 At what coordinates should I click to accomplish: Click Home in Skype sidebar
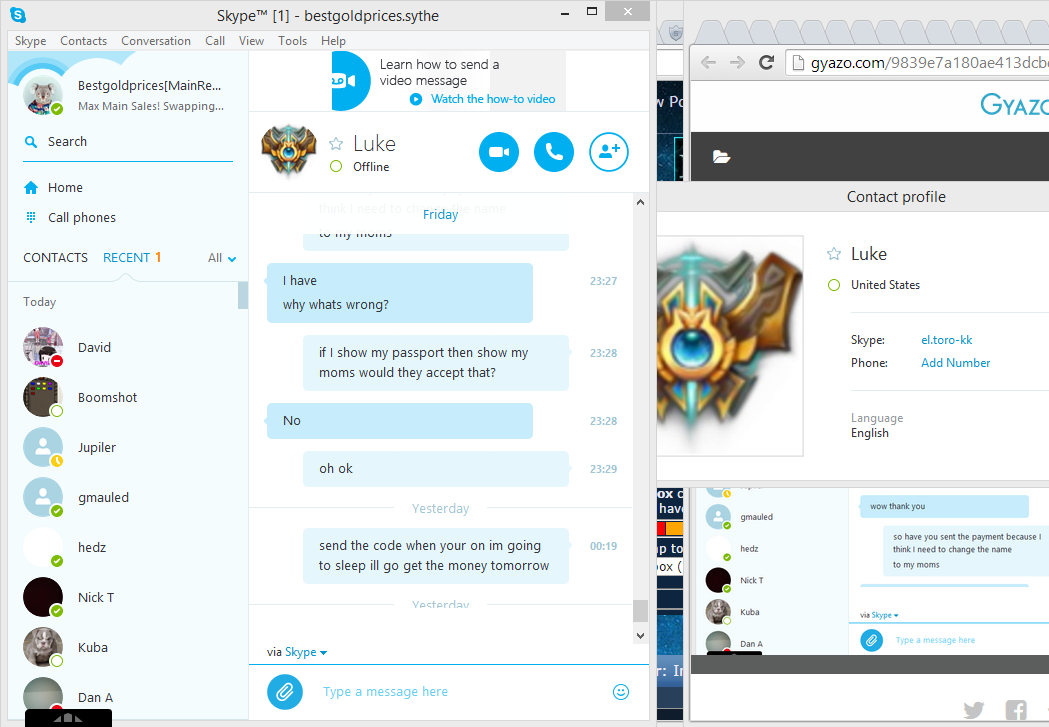65,188
